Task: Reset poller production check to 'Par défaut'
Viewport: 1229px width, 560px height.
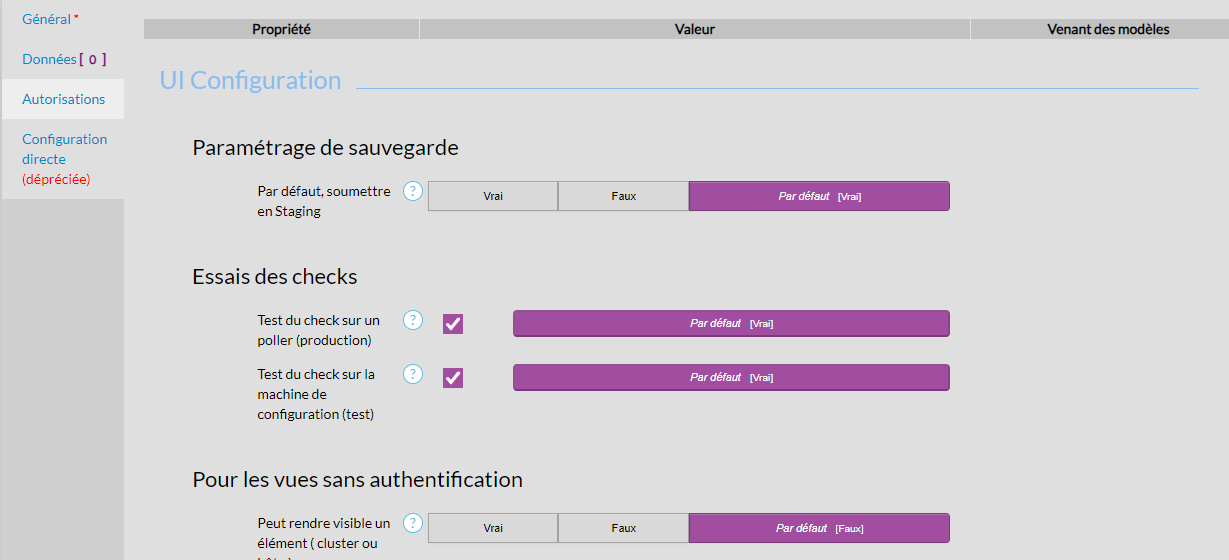Action: pyautogui.click(x=731, y=323)
